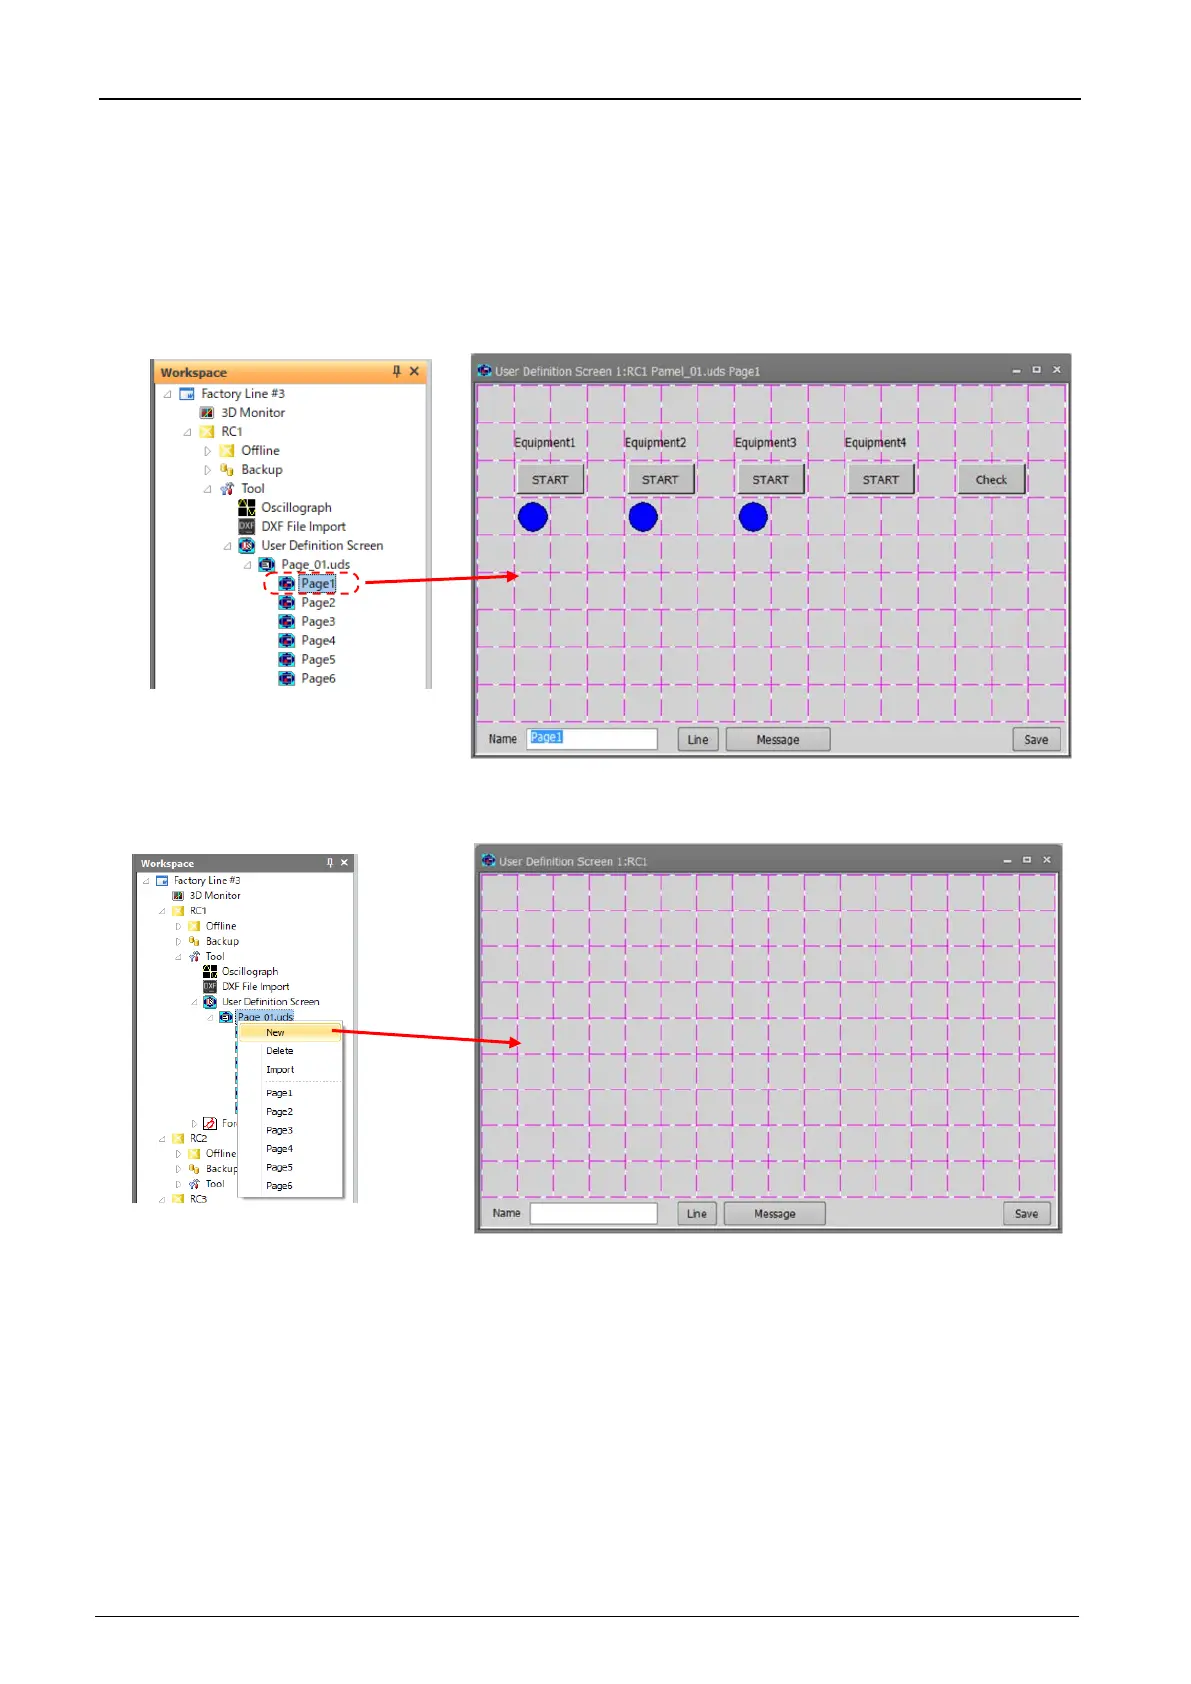Click the START button under Equipment1
Image resolution: width=1191 pixels, height=1684 pixels.
[x=550, y=480]
